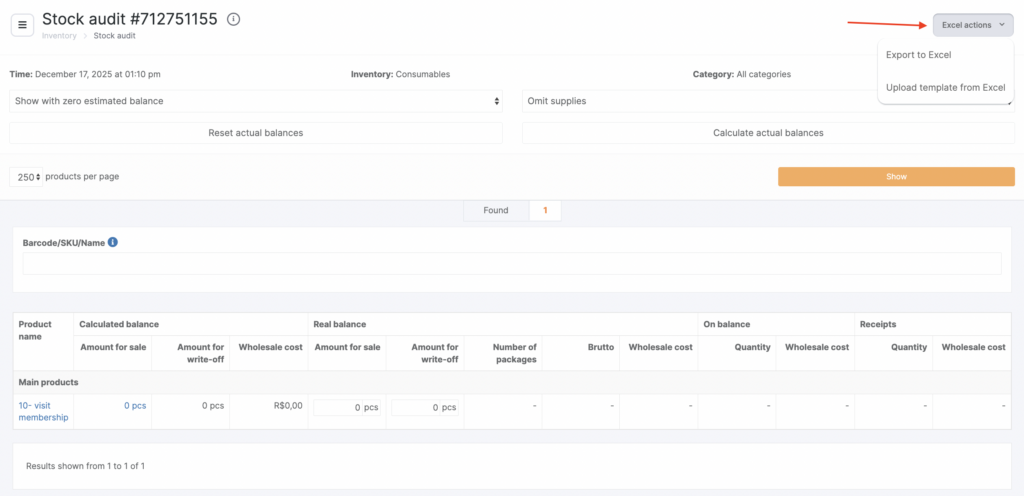Click page number 1 in pagination

pyautogui.click(x=545, y=210)
